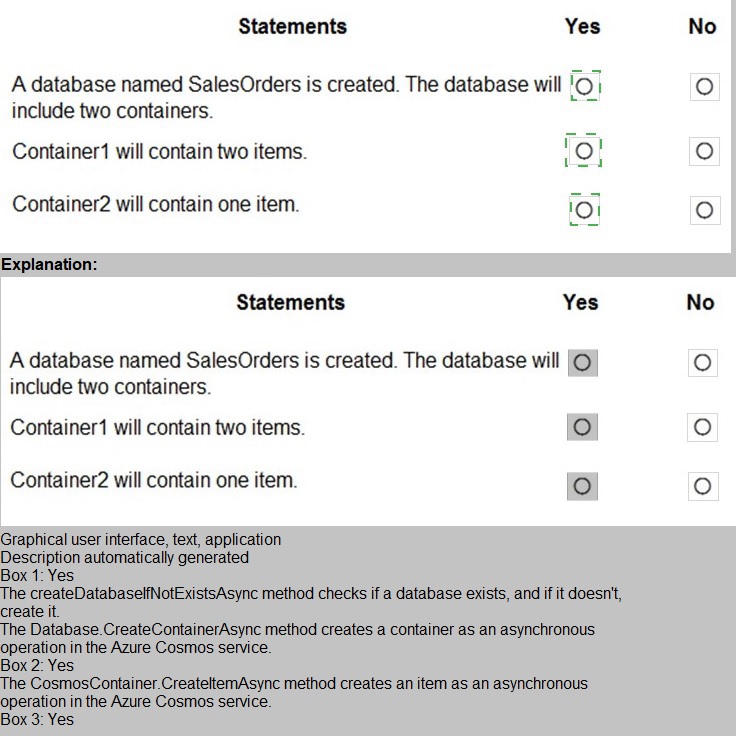Choose Yes for Container1 statement in top panel
The image size is (736, 736).
(585, 151)
